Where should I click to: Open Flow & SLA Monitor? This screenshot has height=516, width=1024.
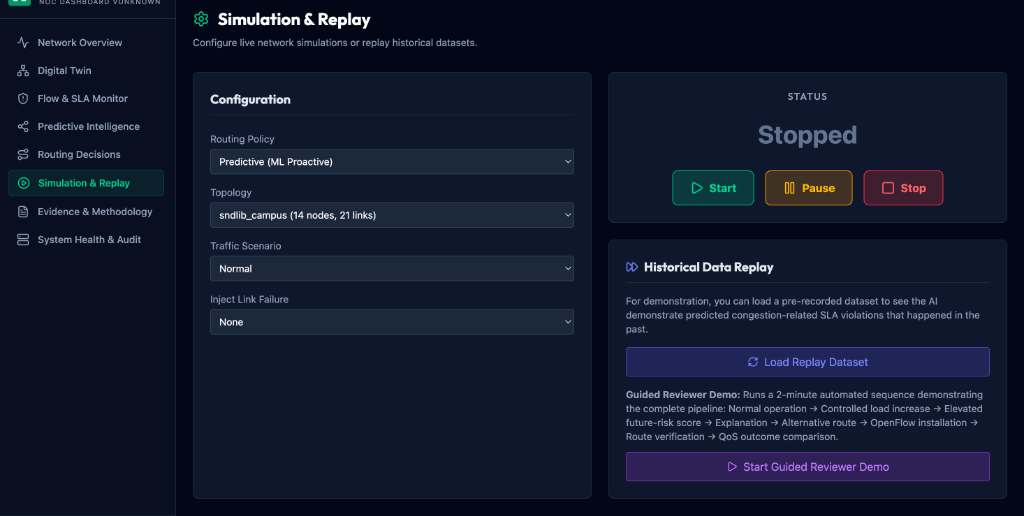point(86,99)
